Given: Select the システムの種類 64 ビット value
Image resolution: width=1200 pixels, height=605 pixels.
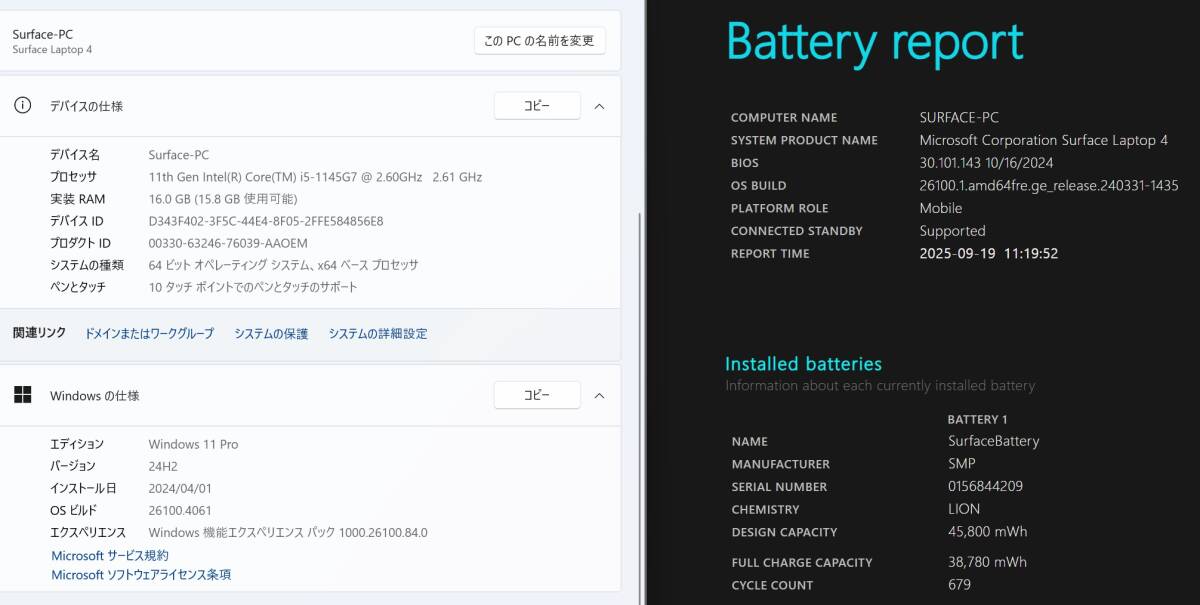Looking at the screenshot, I should pos(283,265).
